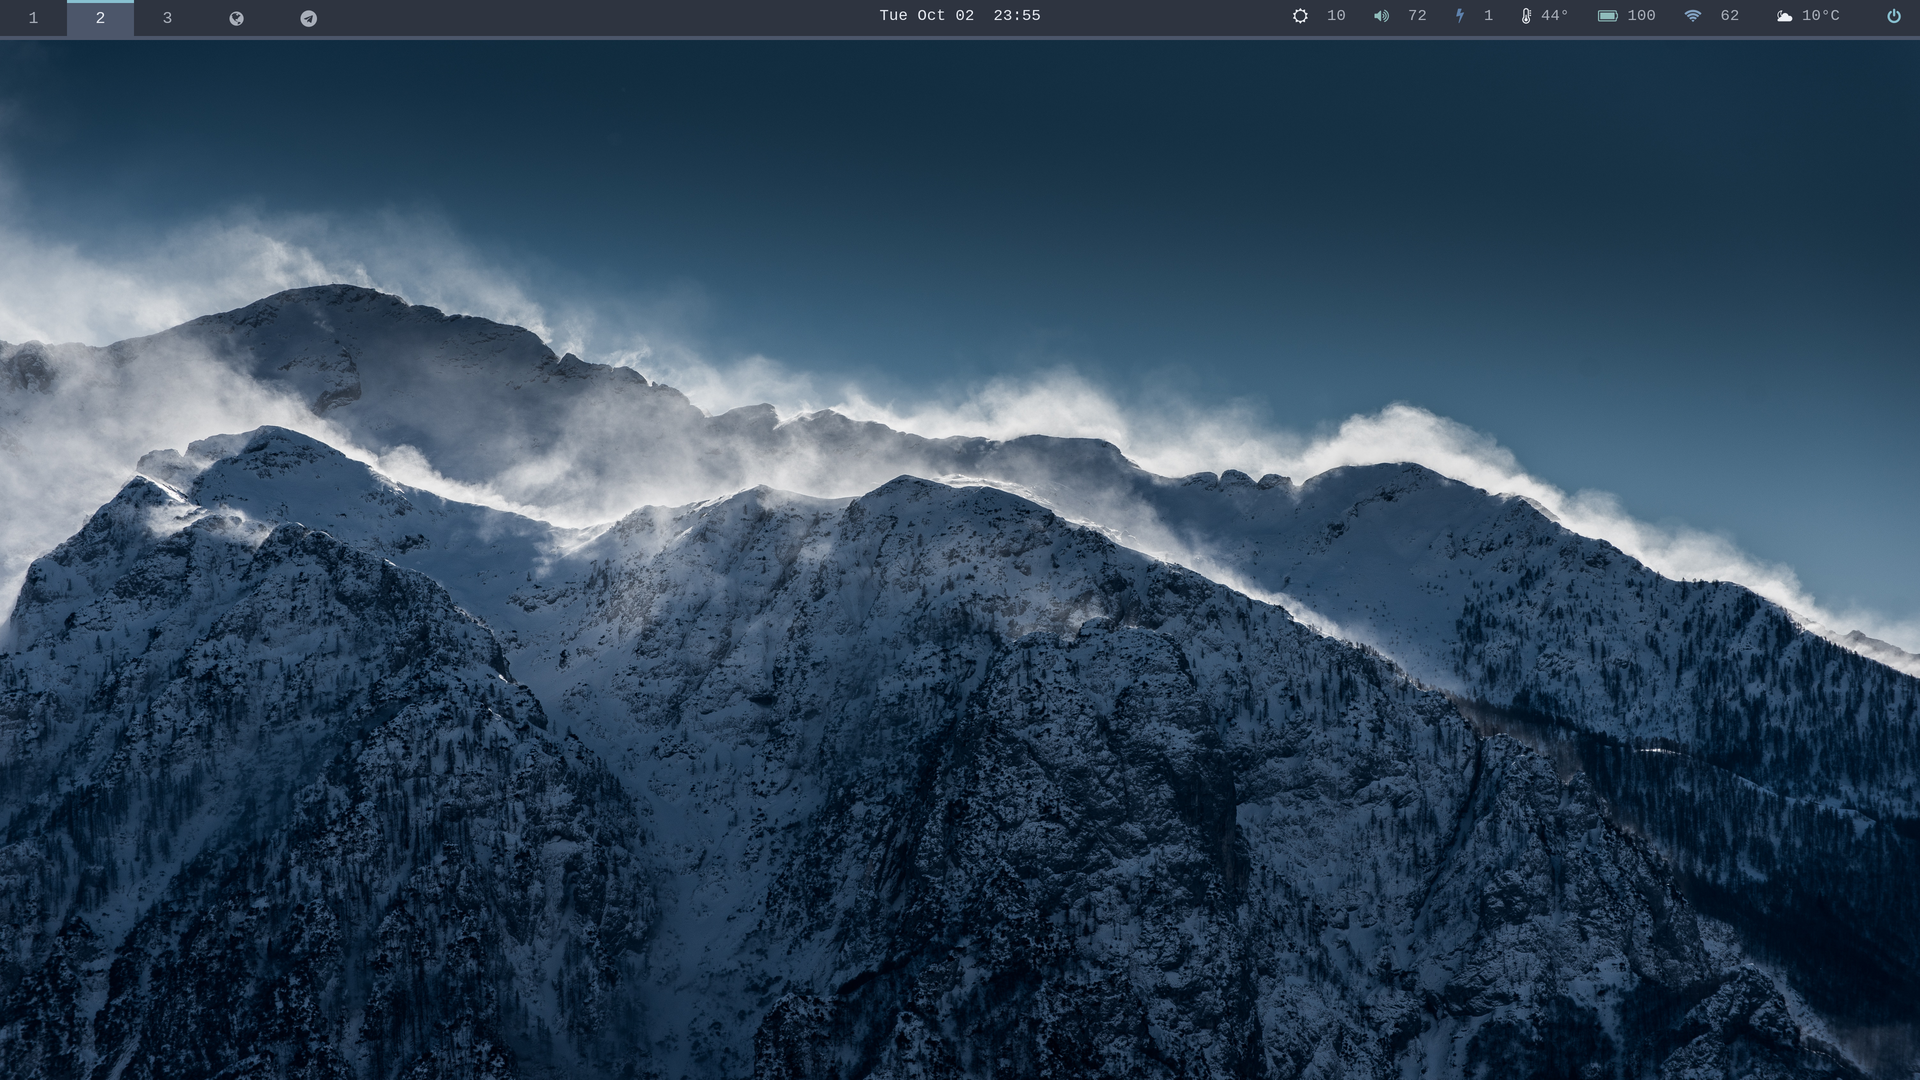Open the Telegram workspace icon
Screen dimensions: 1920x1080
click(x=309, y=18)
